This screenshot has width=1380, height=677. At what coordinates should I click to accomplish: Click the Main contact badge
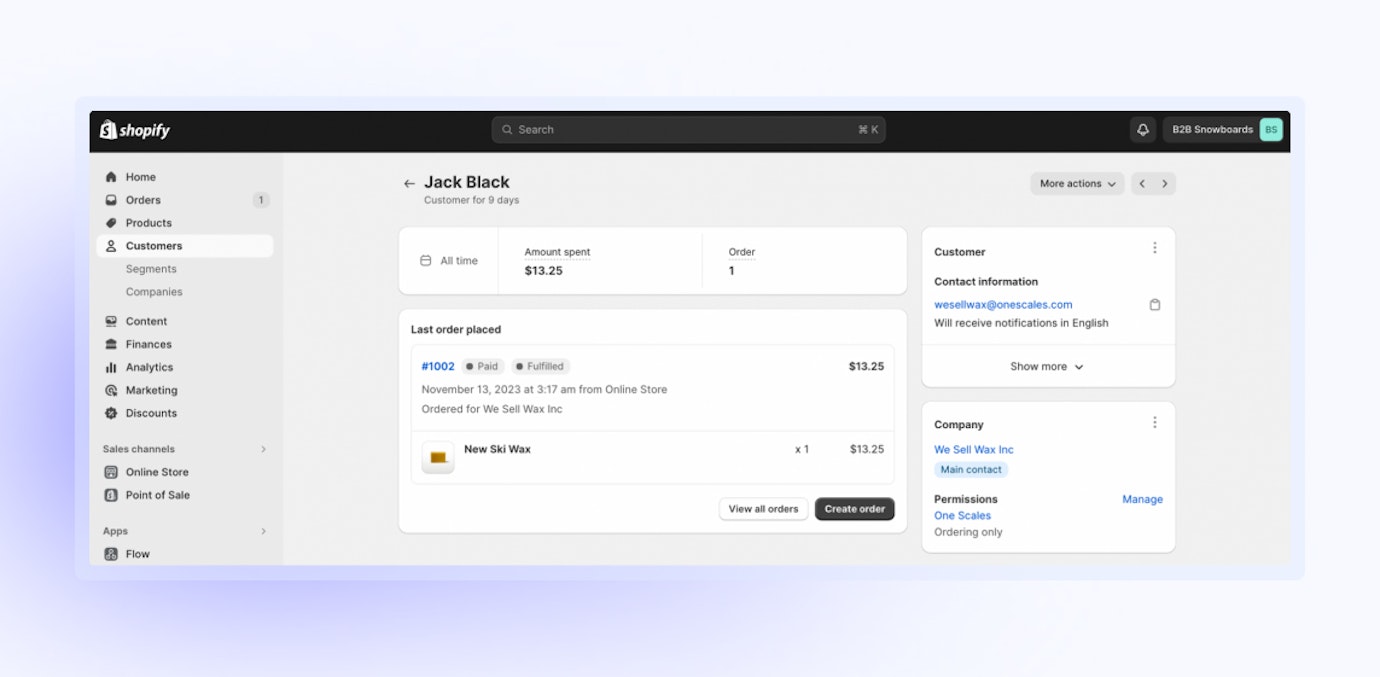click(971, 470)
